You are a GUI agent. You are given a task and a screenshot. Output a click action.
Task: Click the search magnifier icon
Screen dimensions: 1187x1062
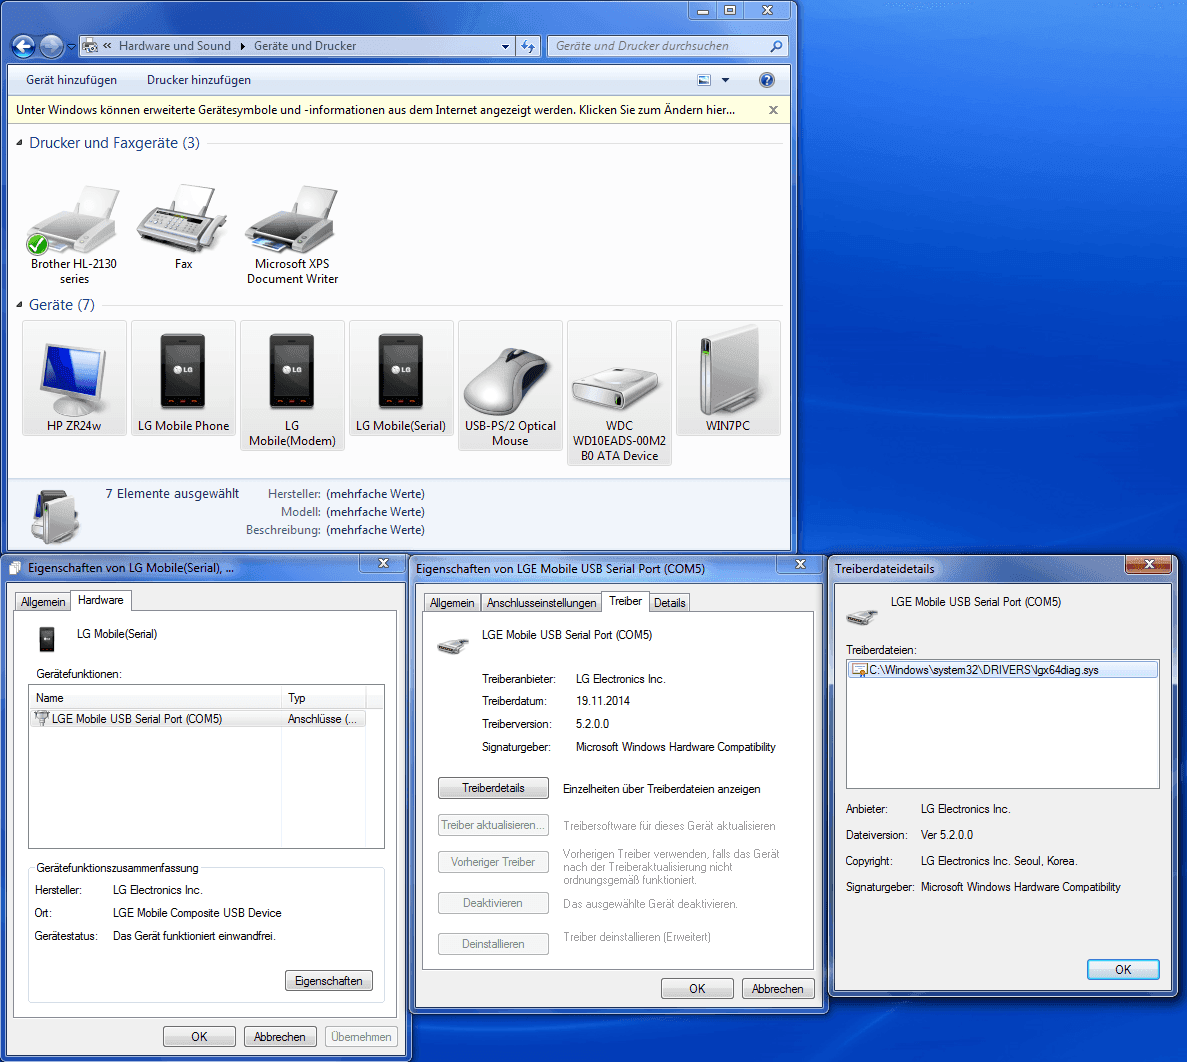point(776,46)
